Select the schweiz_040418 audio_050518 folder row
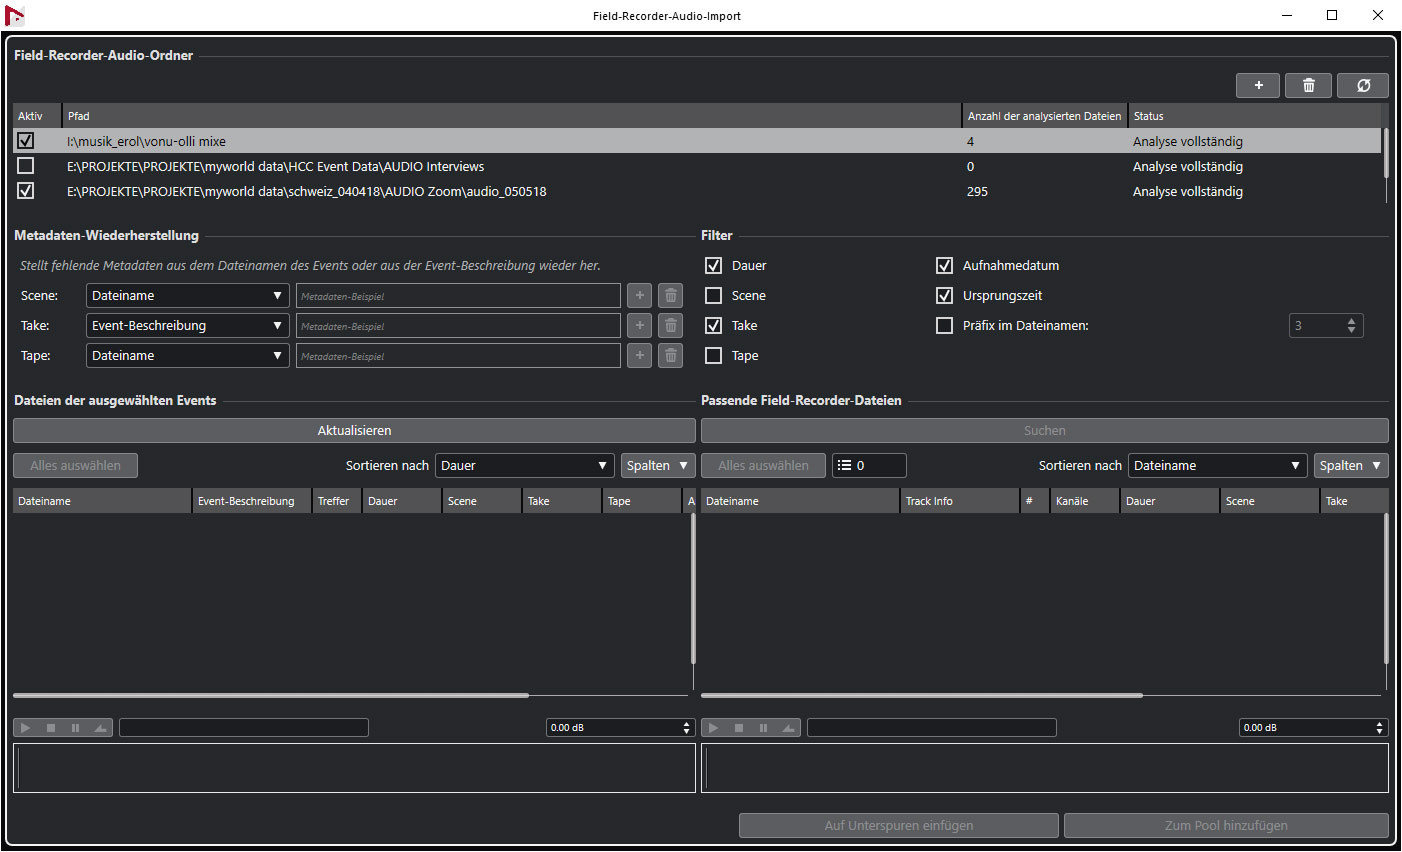The width and height of the screenshot is (1402, 852). [306, 192]
